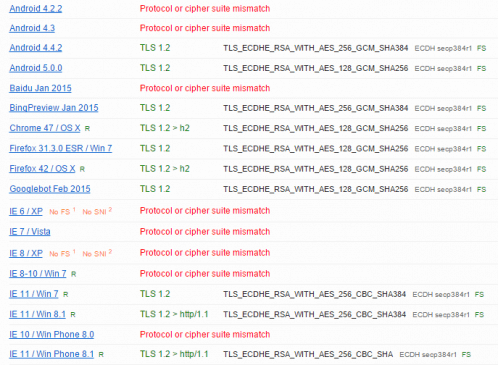498x365 pixels.
Task: Open the IE 8-10 / Win 7 link
Action: [x=38, y=274]
